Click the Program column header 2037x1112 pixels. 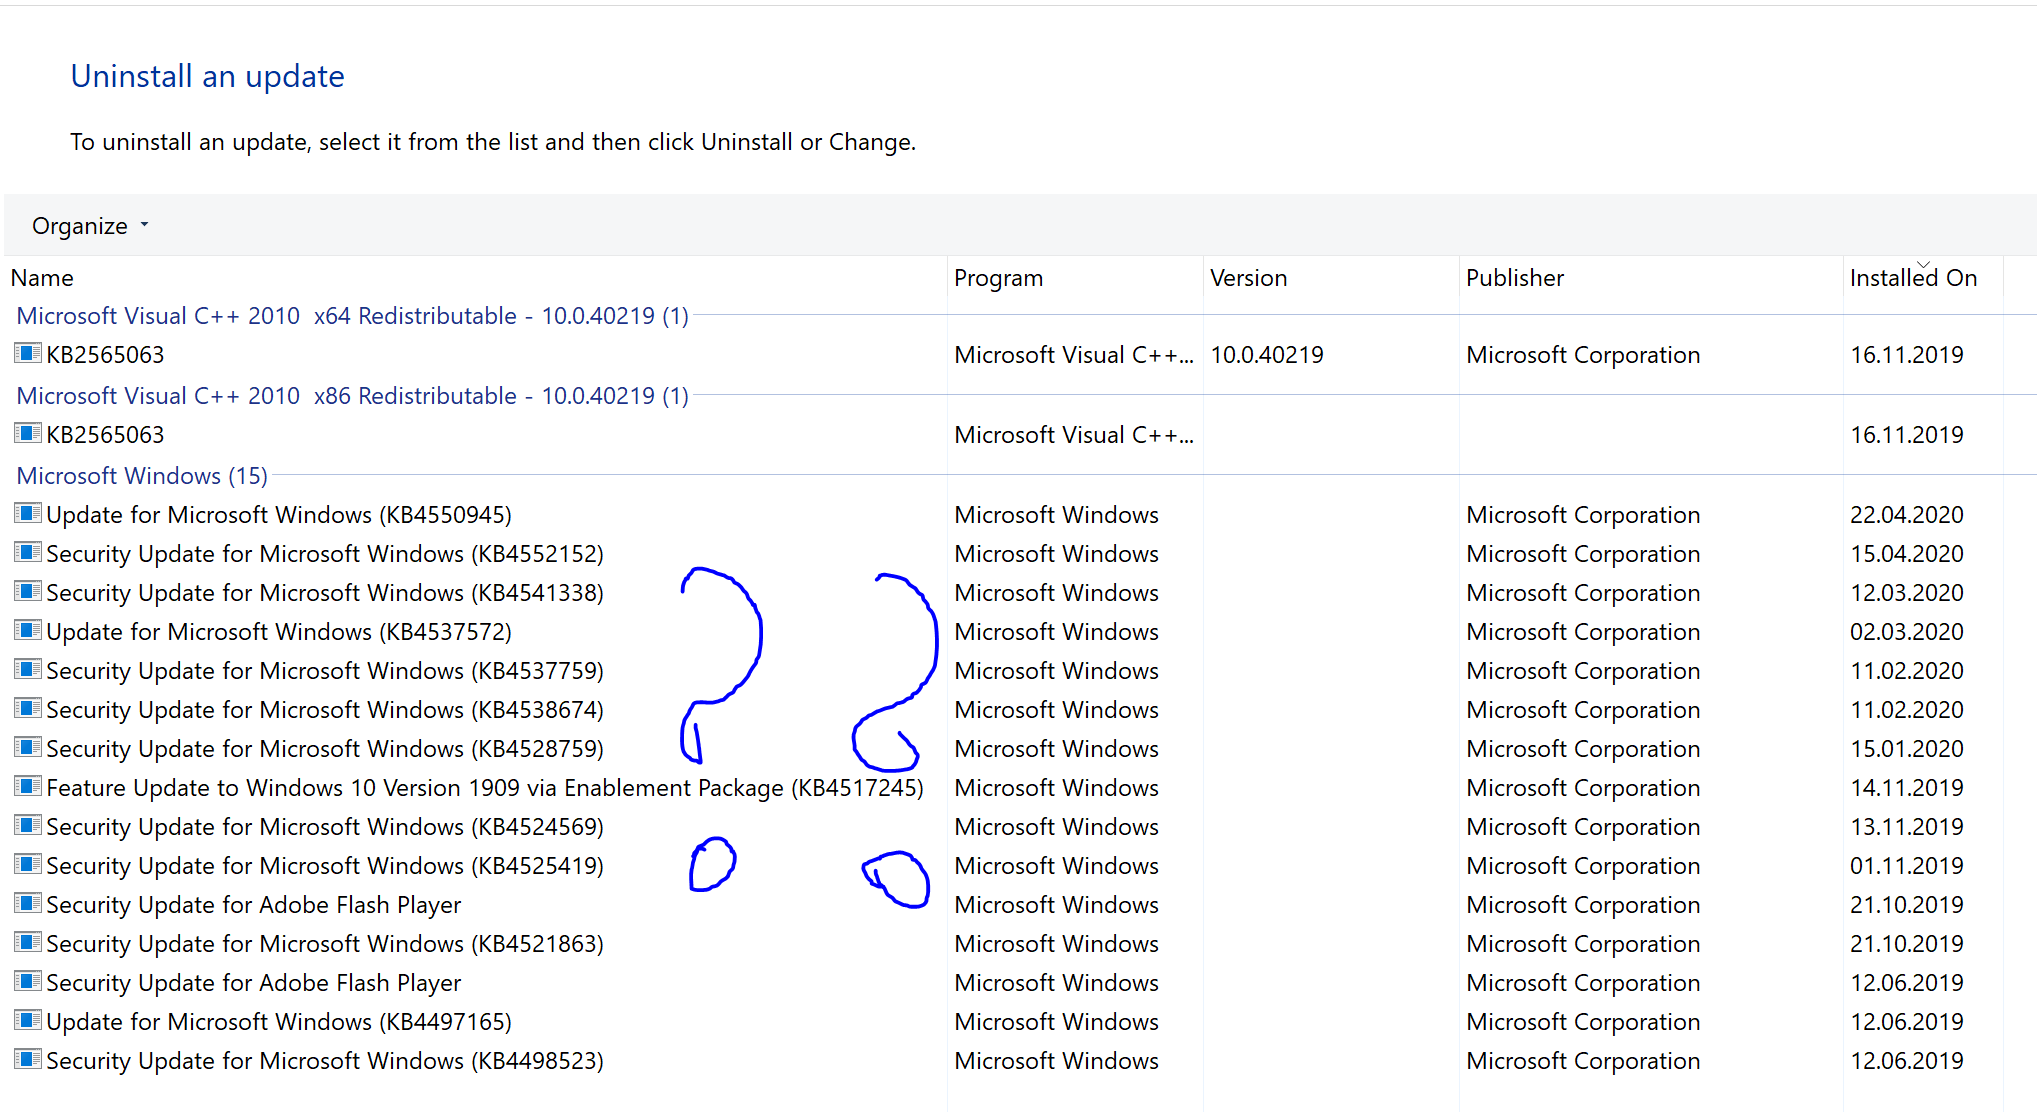998,278
